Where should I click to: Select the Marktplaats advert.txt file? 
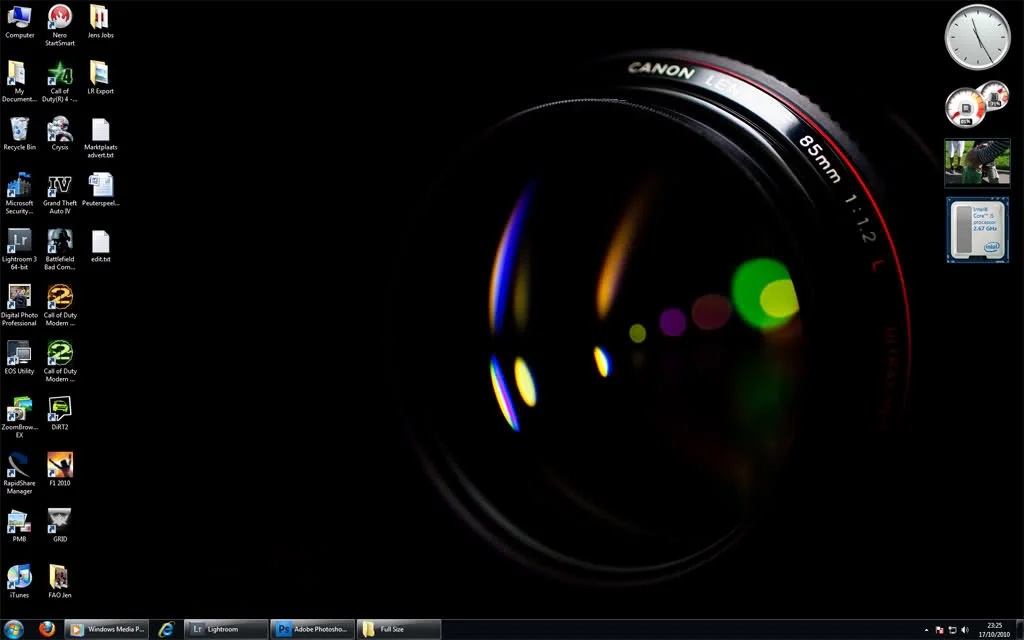[101, 138]
